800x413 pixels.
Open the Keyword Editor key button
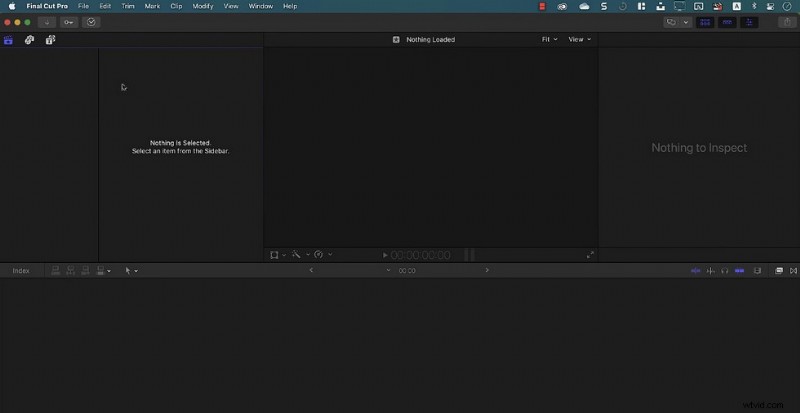coord(69,22)
